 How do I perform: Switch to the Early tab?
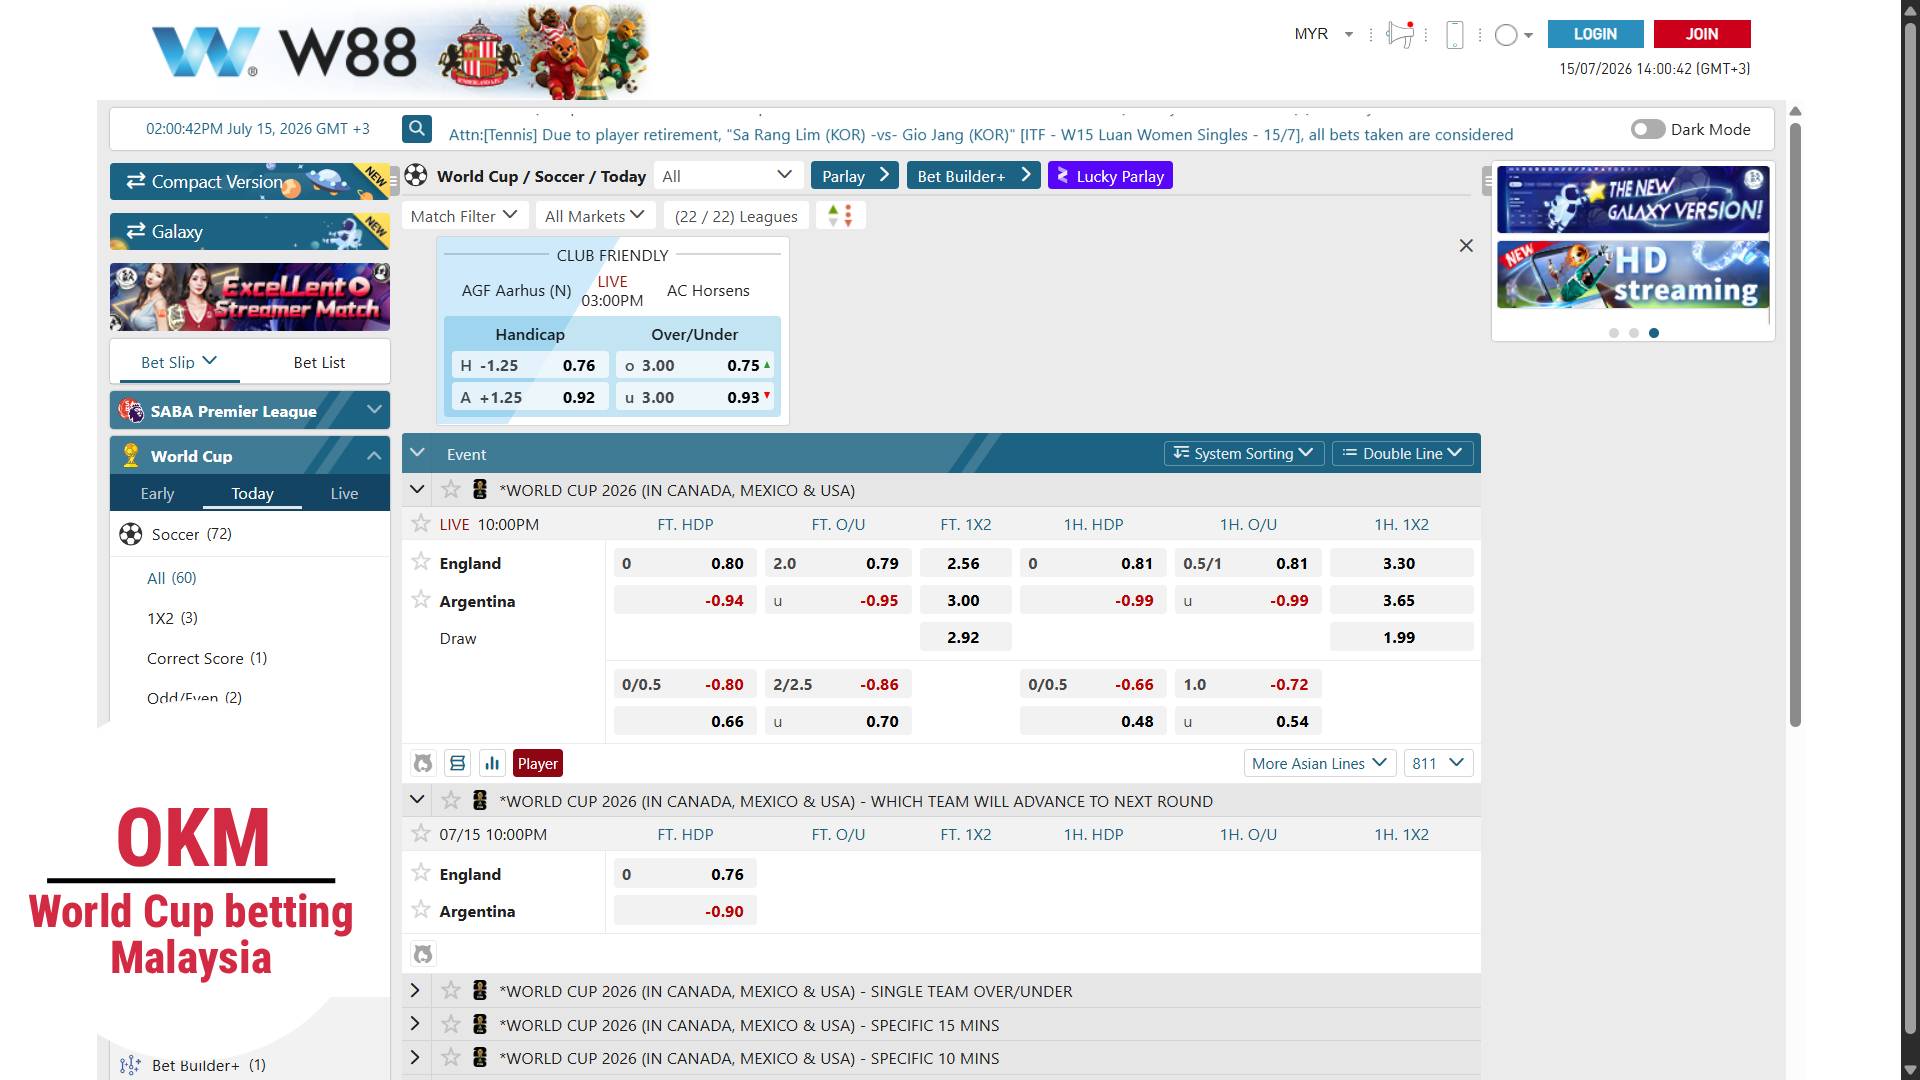tap(157, 493)
